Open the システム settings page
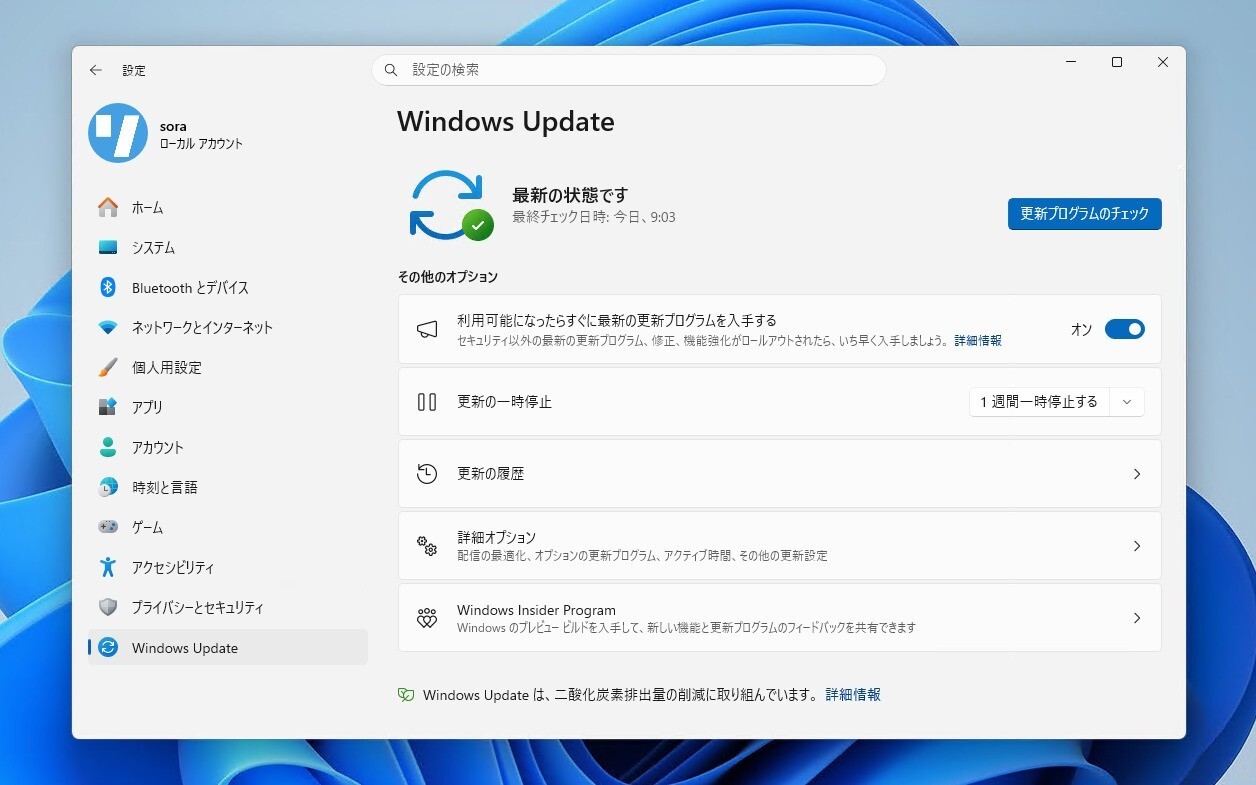The height and width of the screenshot is (785, 1256). click(x=228, y=247)
